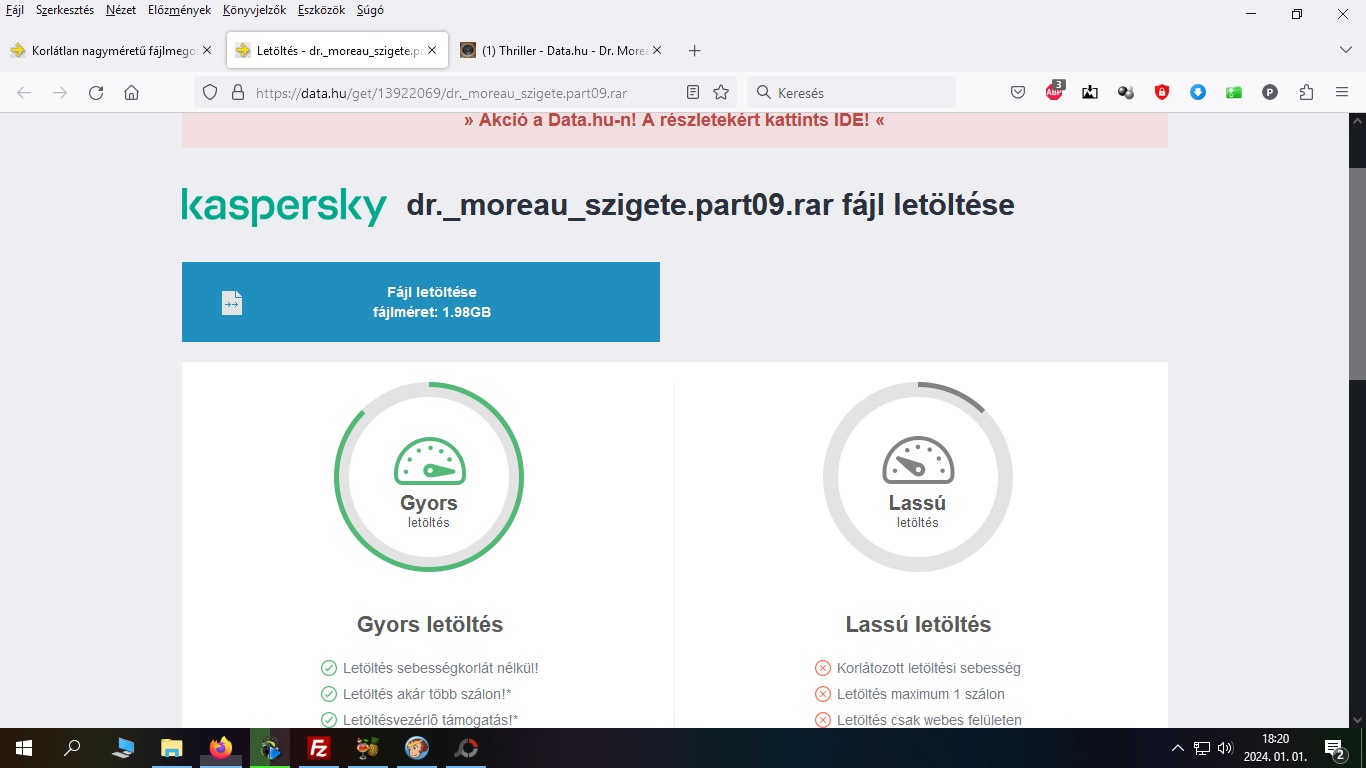1366x768 pixels.
Task: Open Firefox from the taskbar
Action: [221, 748]
